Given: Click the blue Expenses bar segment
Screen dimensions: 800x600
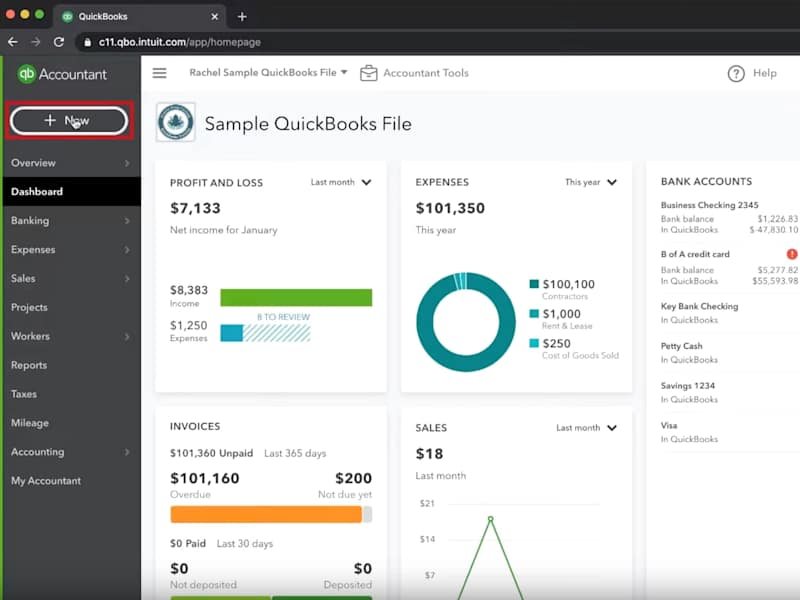Looking at the screenshot, I should [232, 333].
